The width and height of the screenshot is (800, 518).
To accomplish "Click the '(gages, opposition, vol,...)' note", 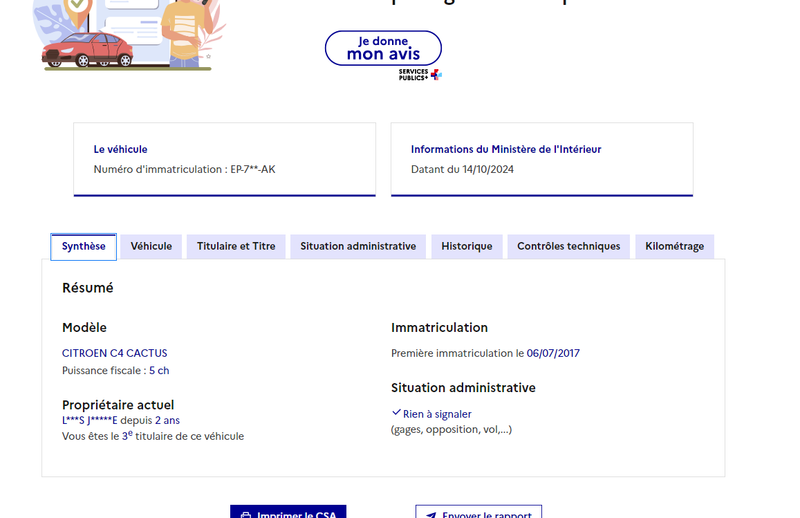I will [x=452, y=430].
